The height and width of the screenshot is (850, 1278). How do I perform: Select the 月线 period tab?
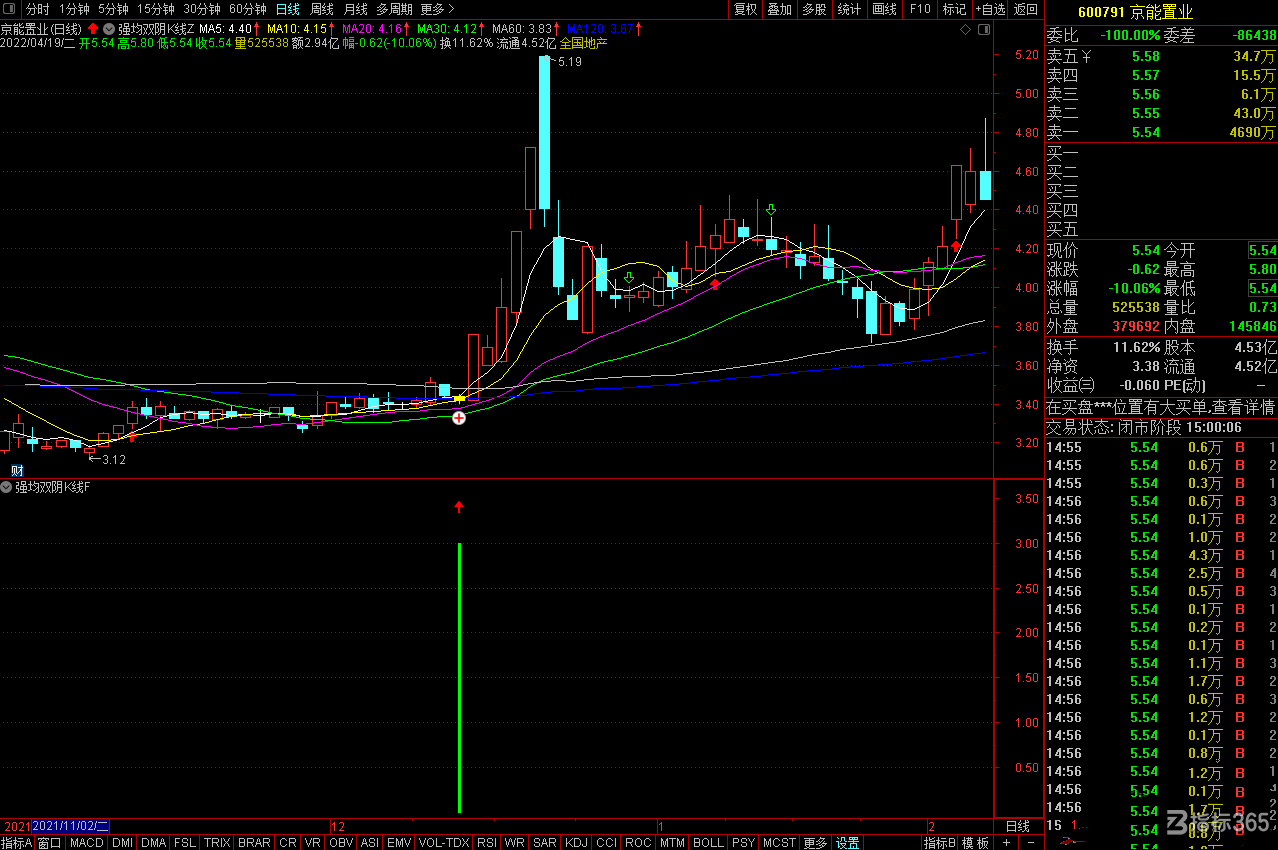(355, 9)
